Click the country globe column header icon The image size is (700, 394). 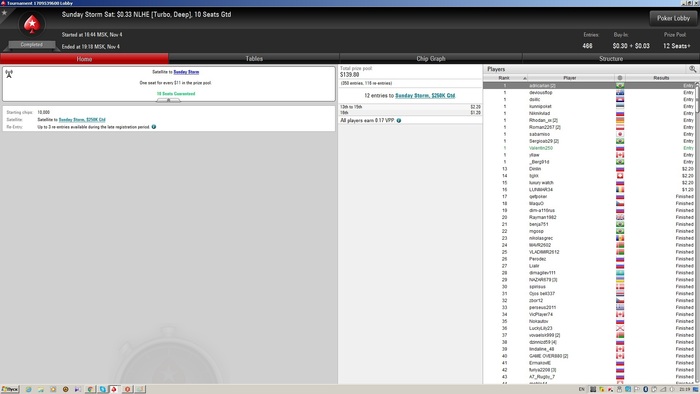tap(620, 78)
